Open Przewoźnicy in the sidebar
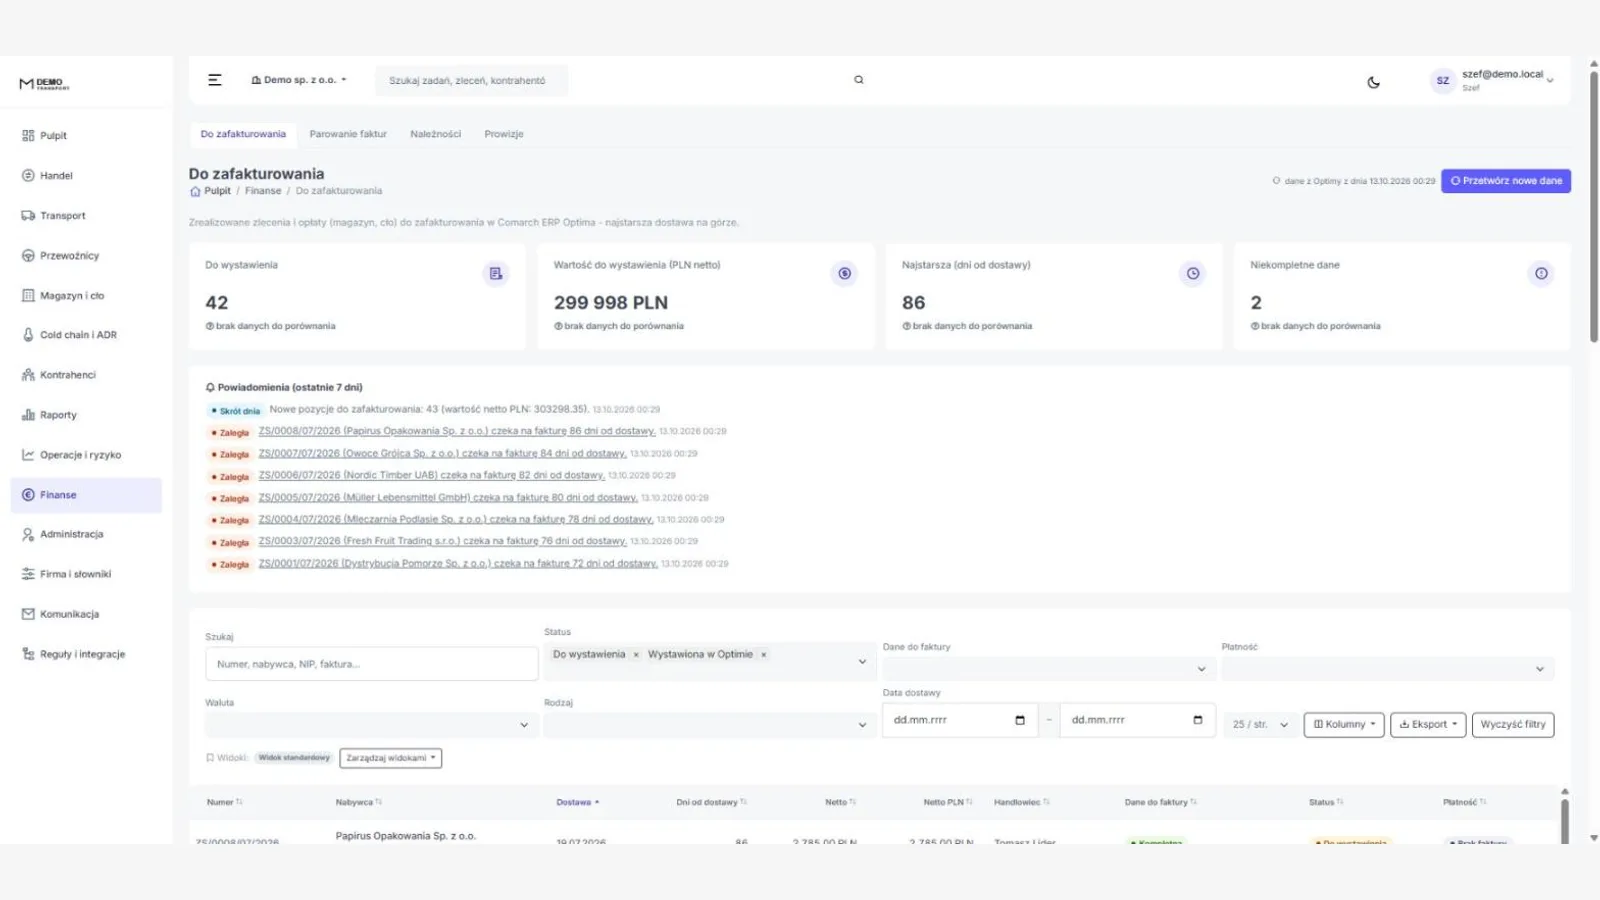 click(x=86, y=256)
